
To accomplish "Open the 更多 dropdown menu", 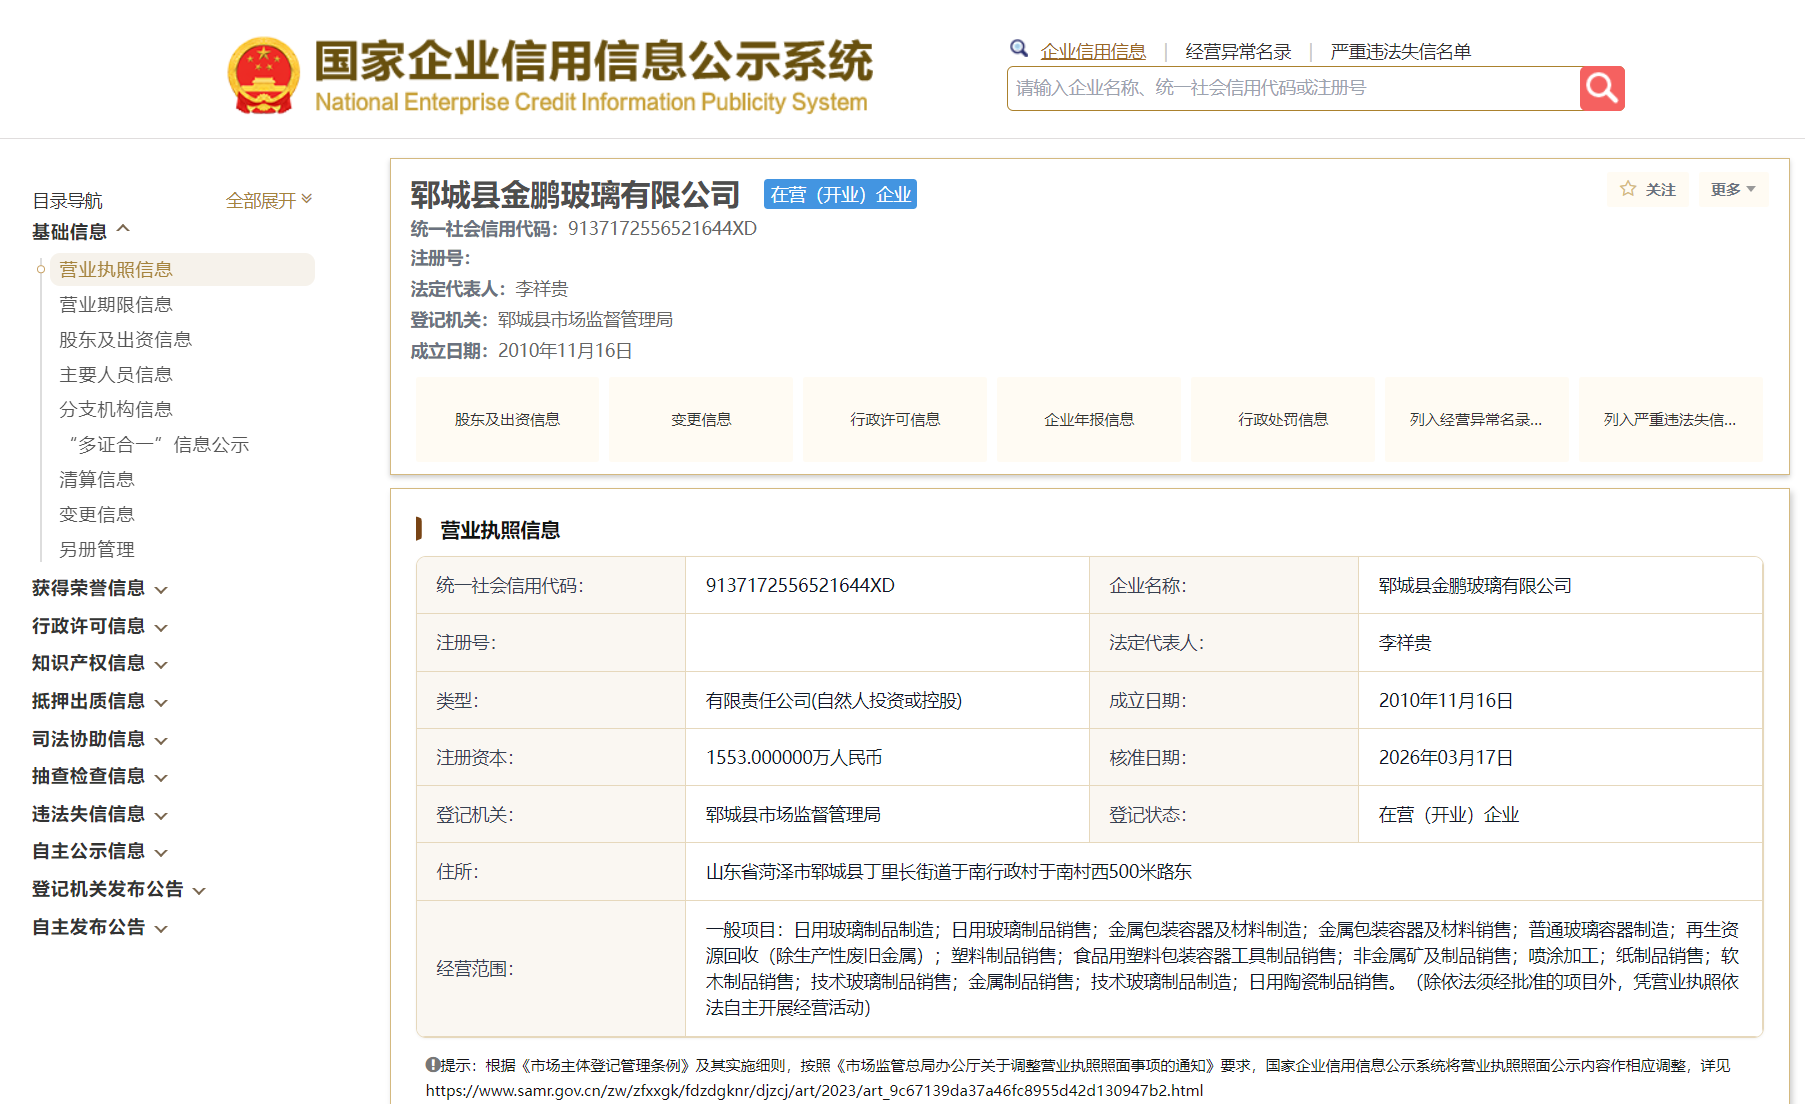I will coord(1733,189).
